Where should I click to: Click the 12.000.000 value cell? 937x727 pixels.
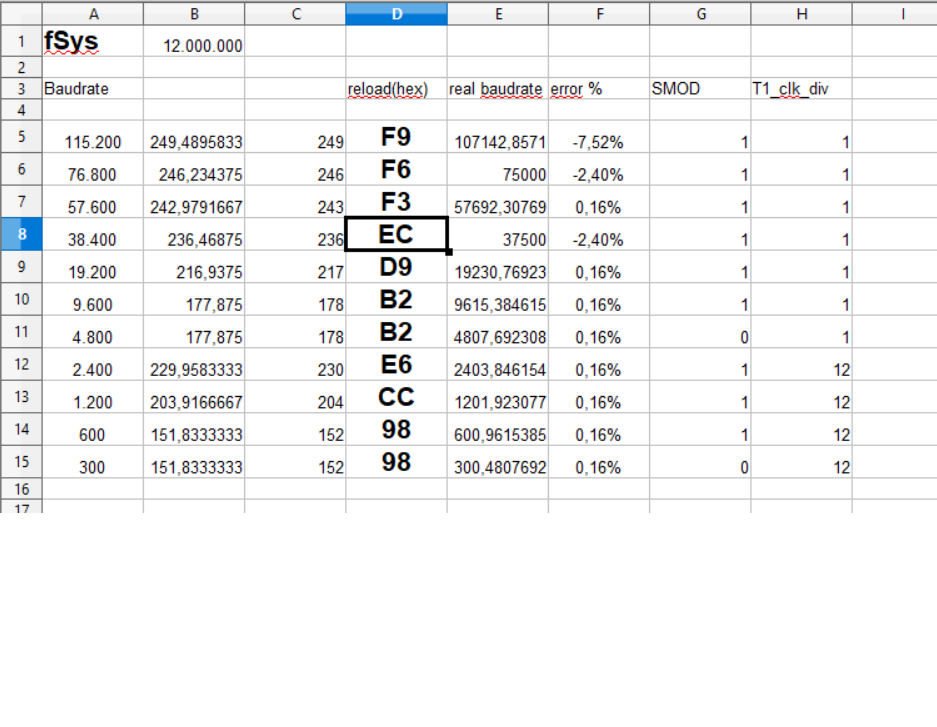pyautogui.click(x=194, y=42)
